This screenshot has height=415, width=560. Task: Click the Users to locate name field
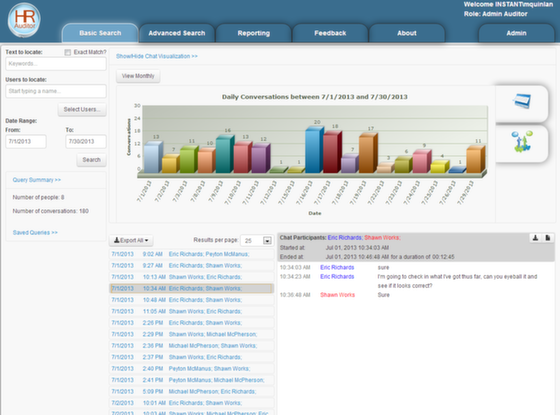point(56,91)
